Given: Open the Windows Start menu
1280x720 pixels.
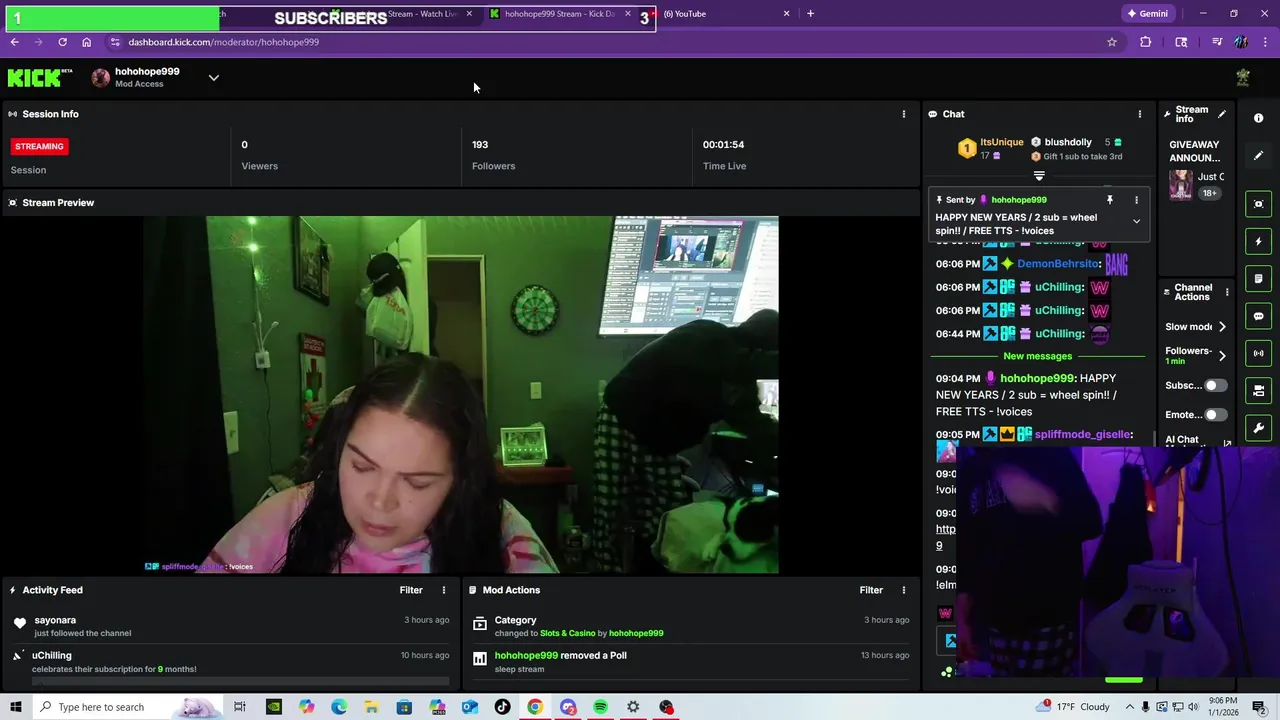Looking at the screenshot, I should 16,707.
